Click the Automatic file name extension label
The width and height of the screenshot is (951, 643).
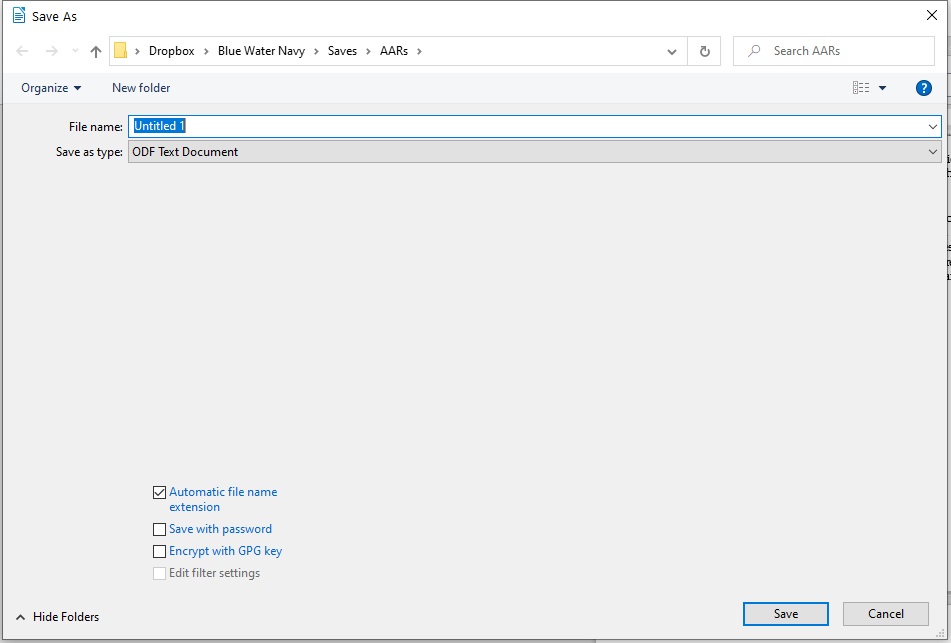click(223, 499)
